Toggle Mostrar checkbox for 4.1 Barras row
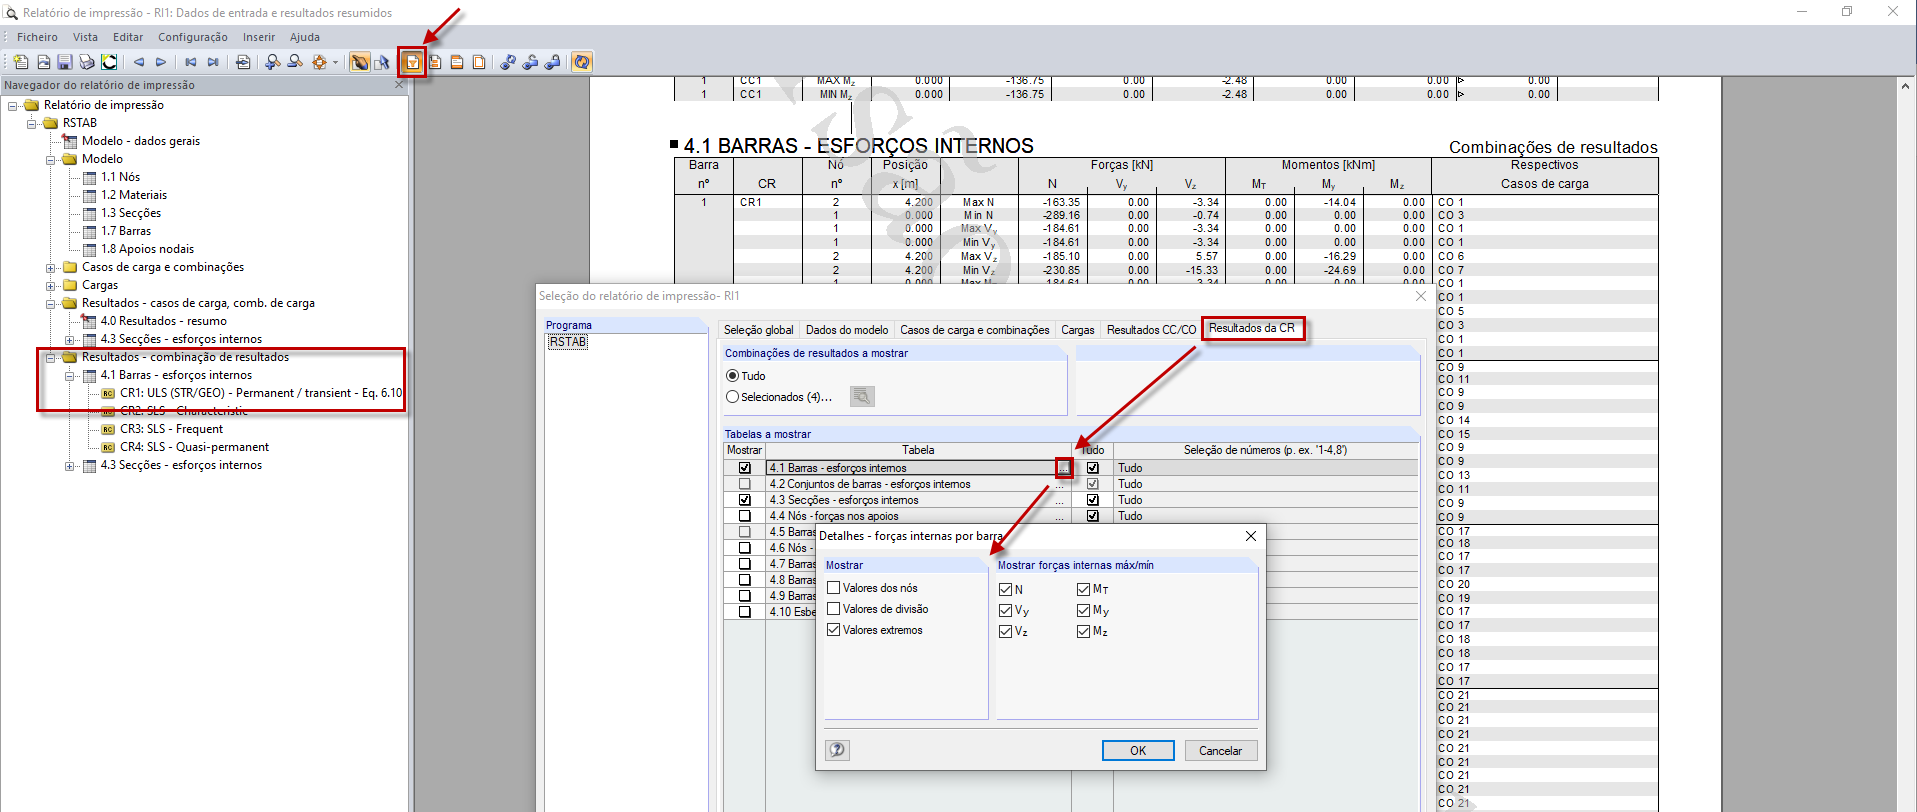The image size is (1917, 812). [745, 468]
